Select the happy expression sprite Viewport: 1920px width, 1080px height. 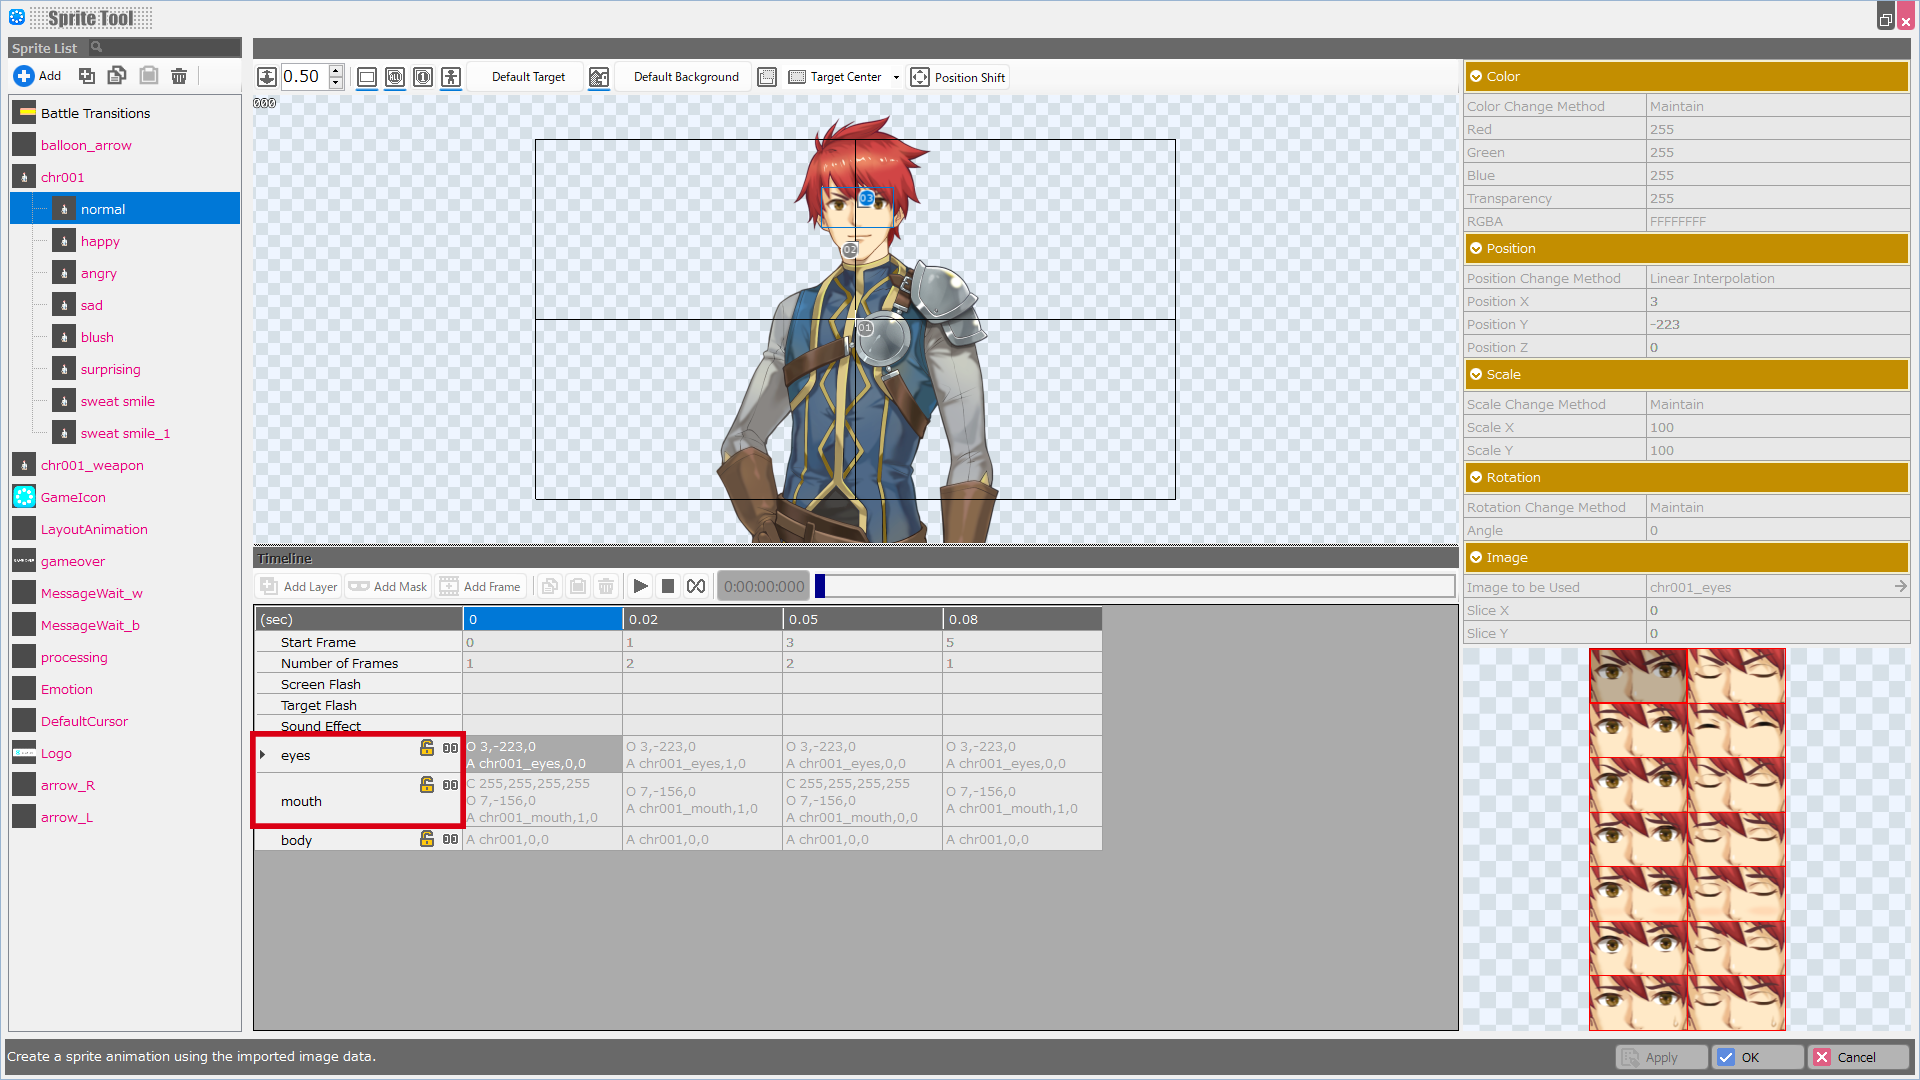100,241
